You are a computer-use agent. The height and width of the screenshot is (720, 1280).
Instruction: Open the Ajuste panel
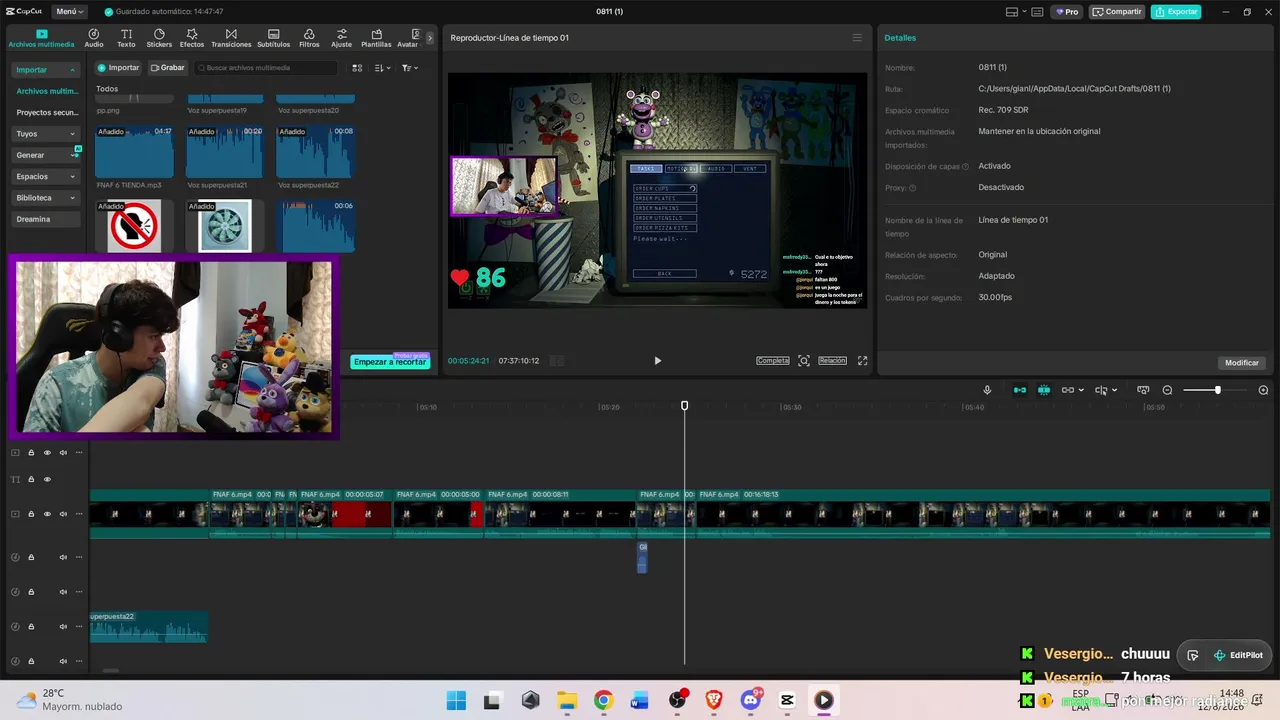(x=342, y=38)
